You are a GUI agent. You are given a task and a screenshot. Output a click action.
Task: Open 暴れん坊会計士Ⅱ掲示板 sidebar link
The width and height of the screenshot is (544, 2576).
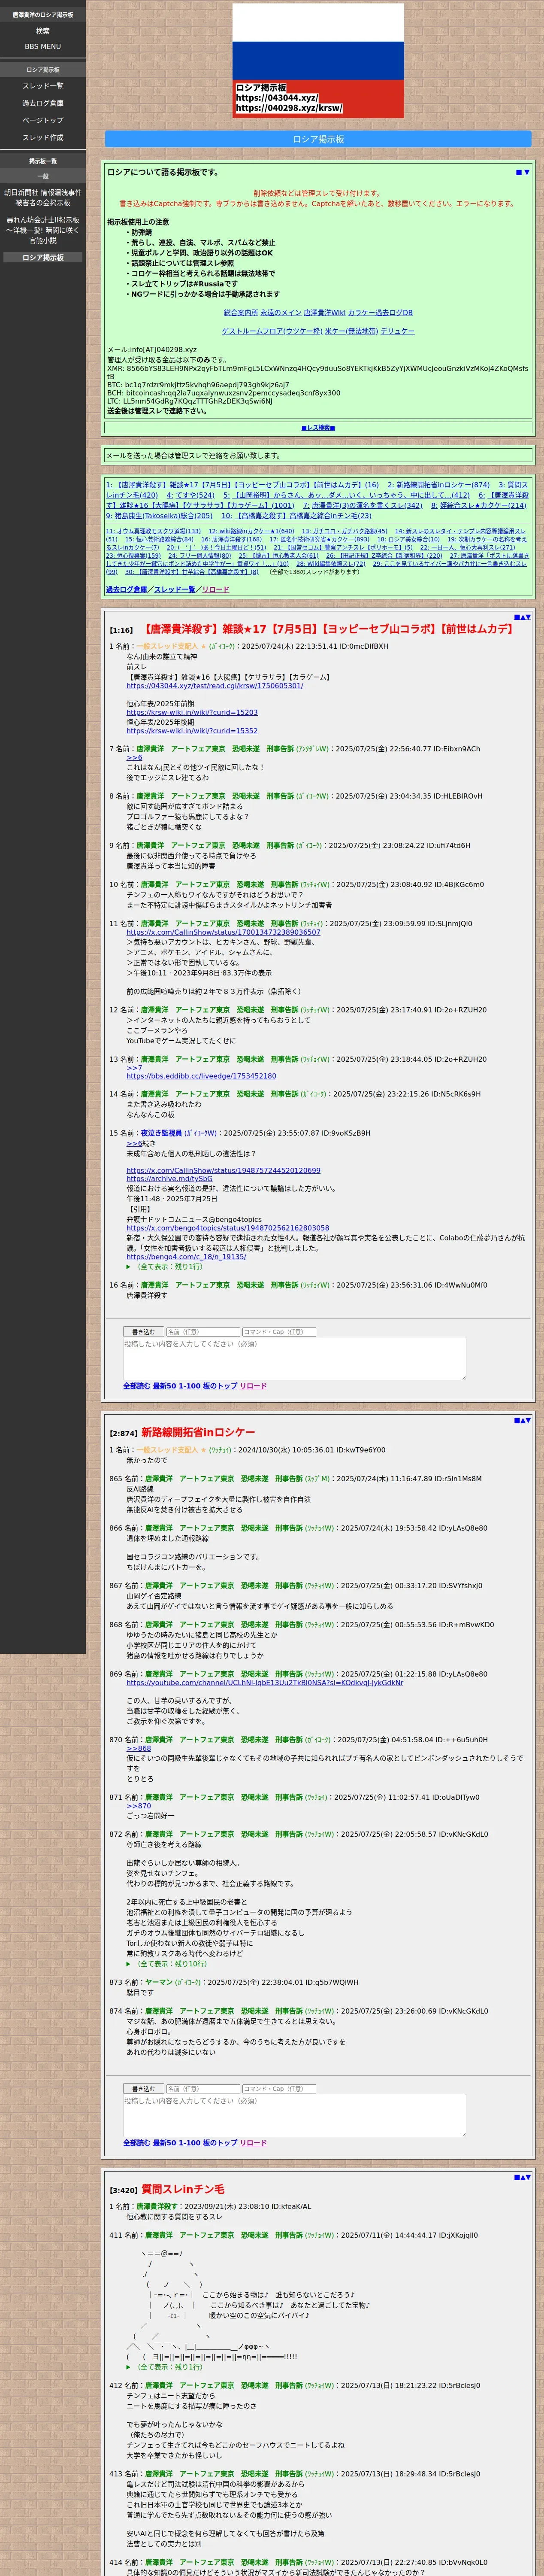pos(43,230)
